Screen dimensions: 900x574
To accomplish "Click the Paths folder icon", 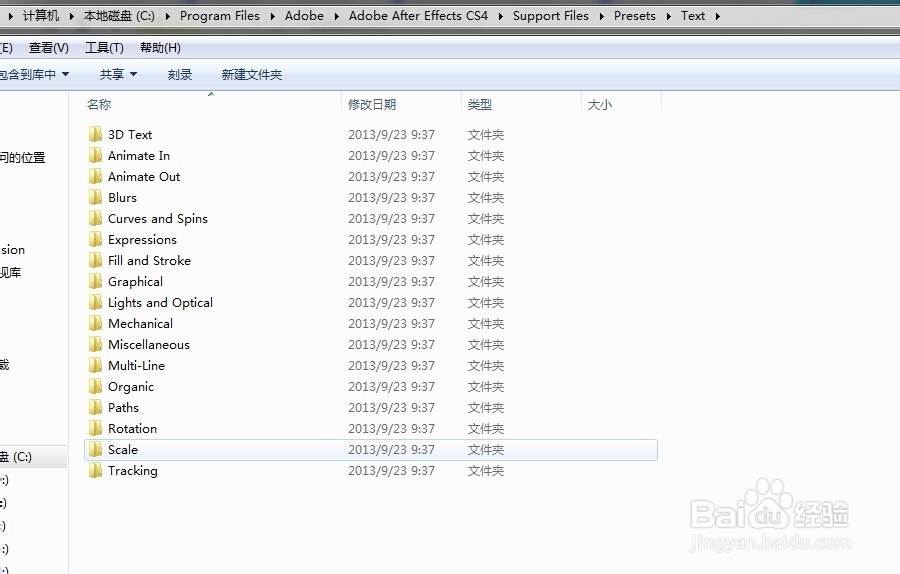I will (x=95, y=408).
